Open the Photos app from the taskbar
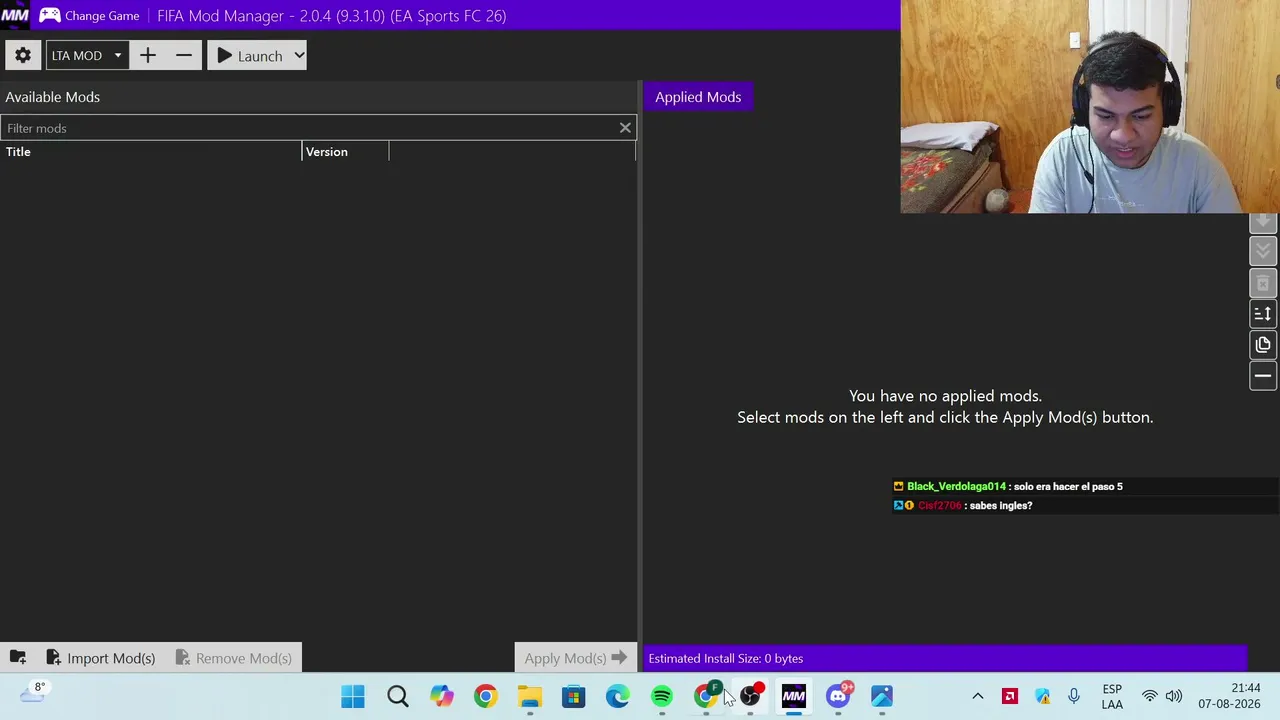Image resolution: width=1280 pixels, height=720 pixels. [x=882, y=696]
